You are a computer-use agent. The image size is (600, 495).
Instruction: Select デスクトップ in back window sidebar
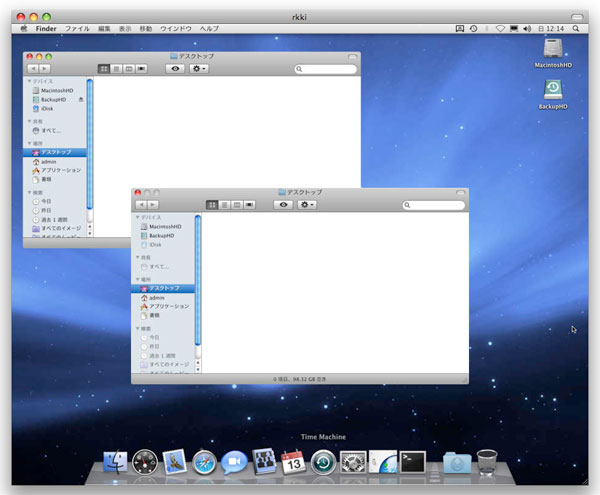click(x=55, y=152)
